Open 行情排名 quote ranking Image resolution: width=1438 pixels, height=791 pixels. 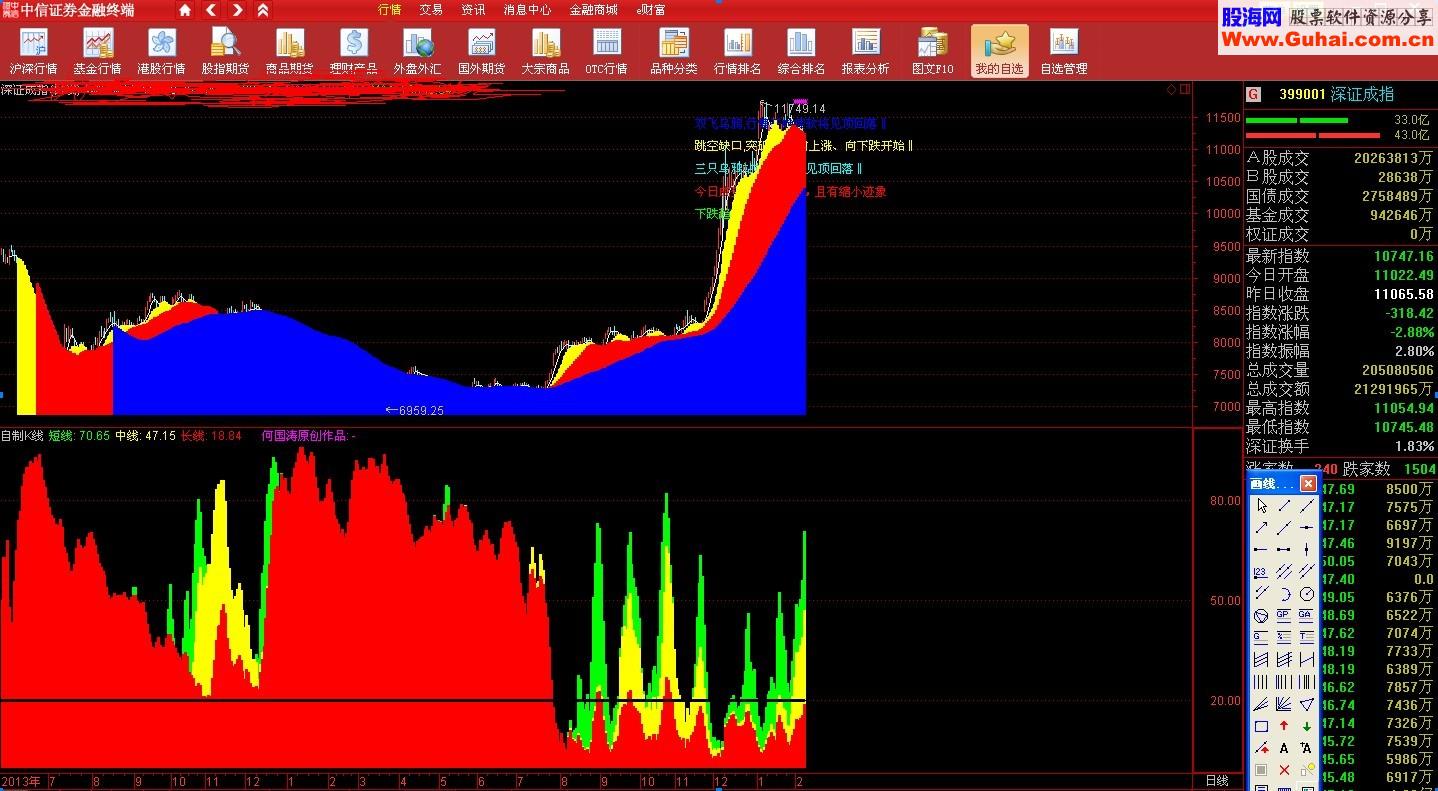(x=737, y=50)
